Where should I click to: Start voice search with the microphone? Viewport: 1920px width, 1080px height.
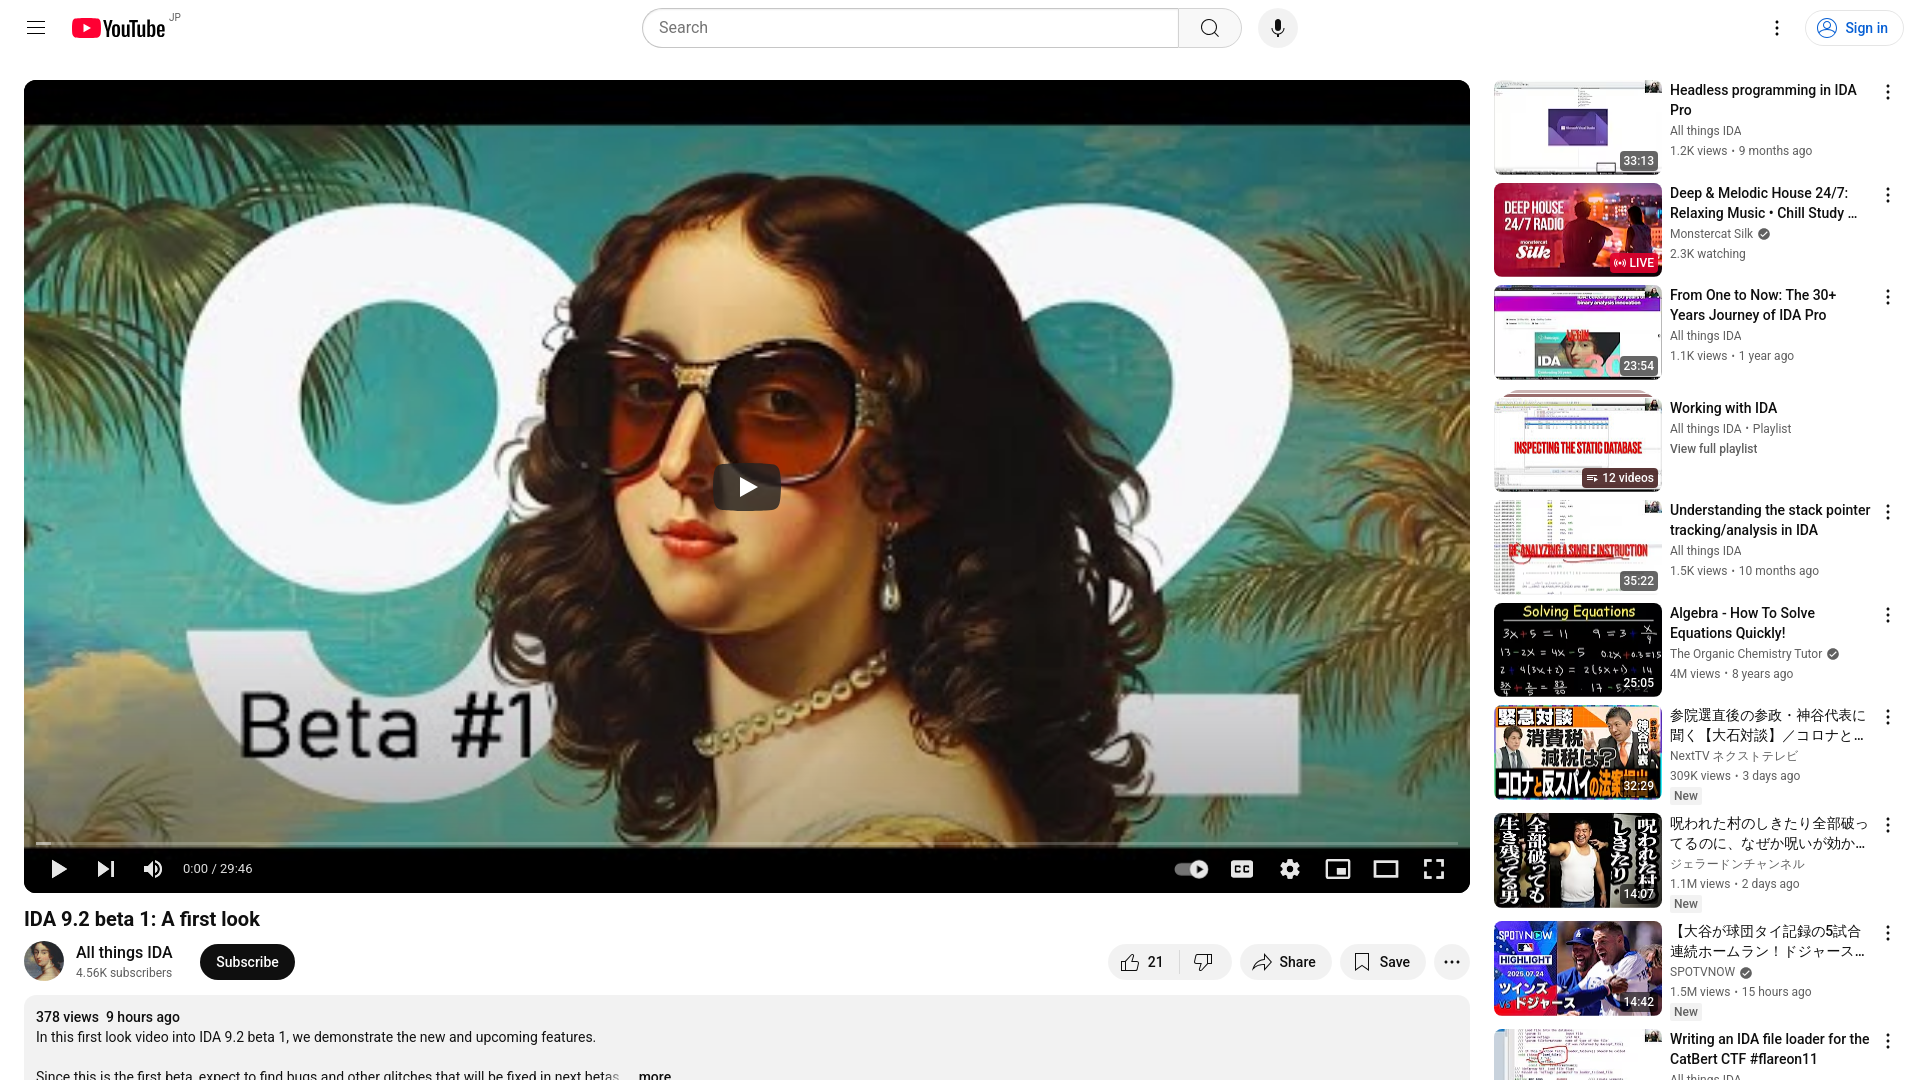tap(1278, 28)
